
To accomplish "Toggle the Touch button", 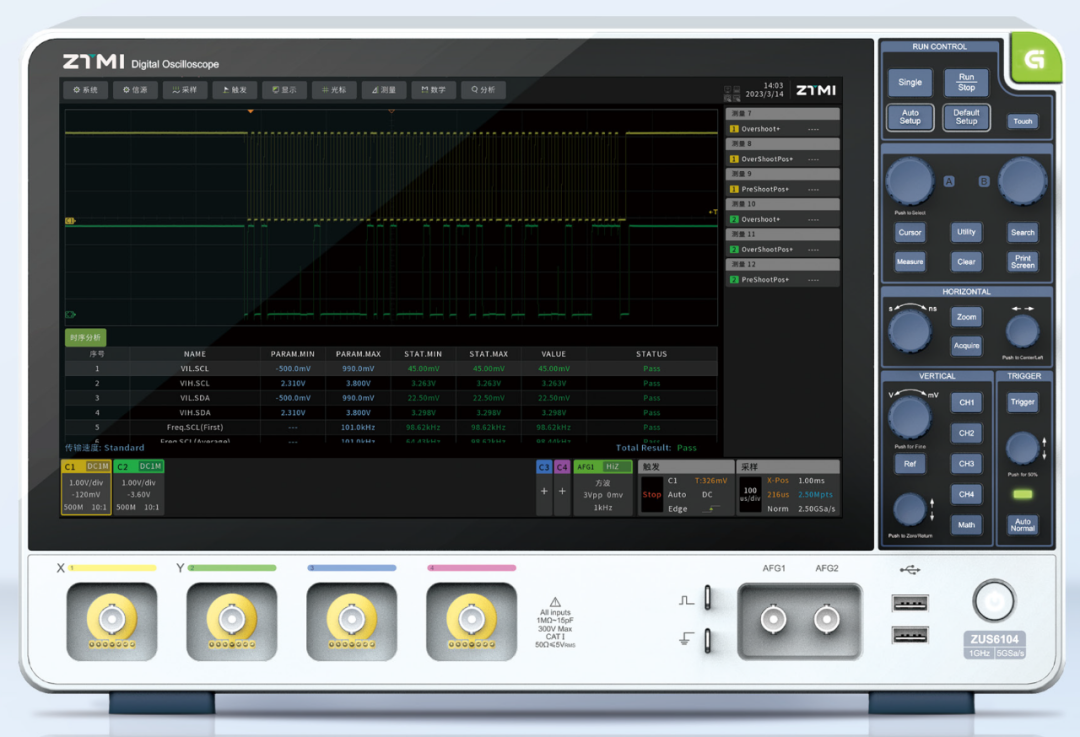I will [1022, 121].
